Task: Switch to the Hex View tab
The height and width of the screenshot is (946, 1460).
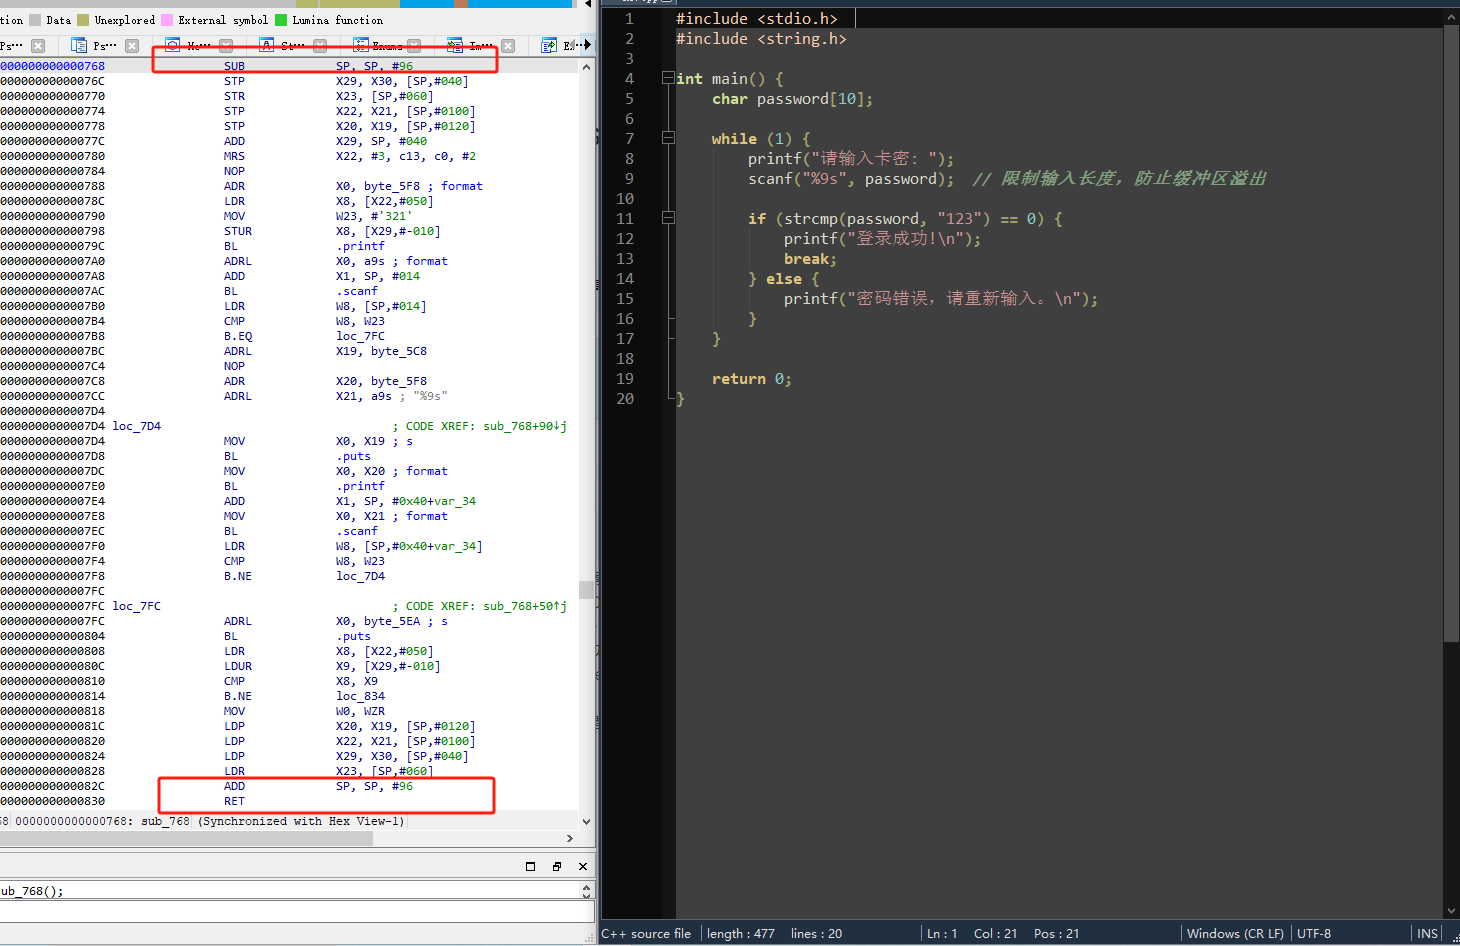Action: click(x=199, y=46)
